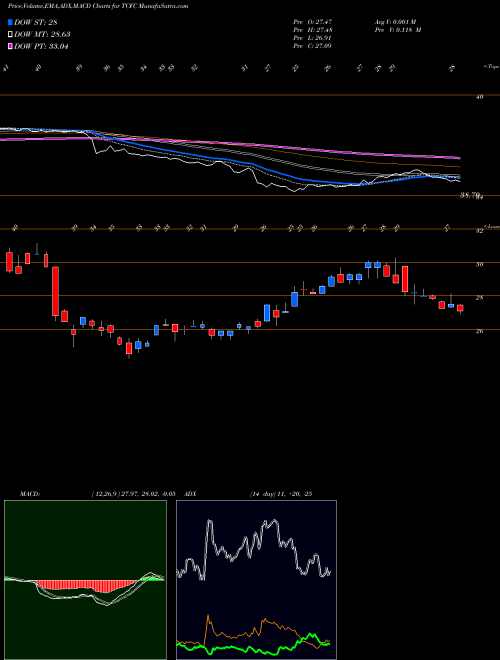Click the last red candlestick on the right
The width and height of the screenshot is (500, 660).
click(x=460, y=308)
